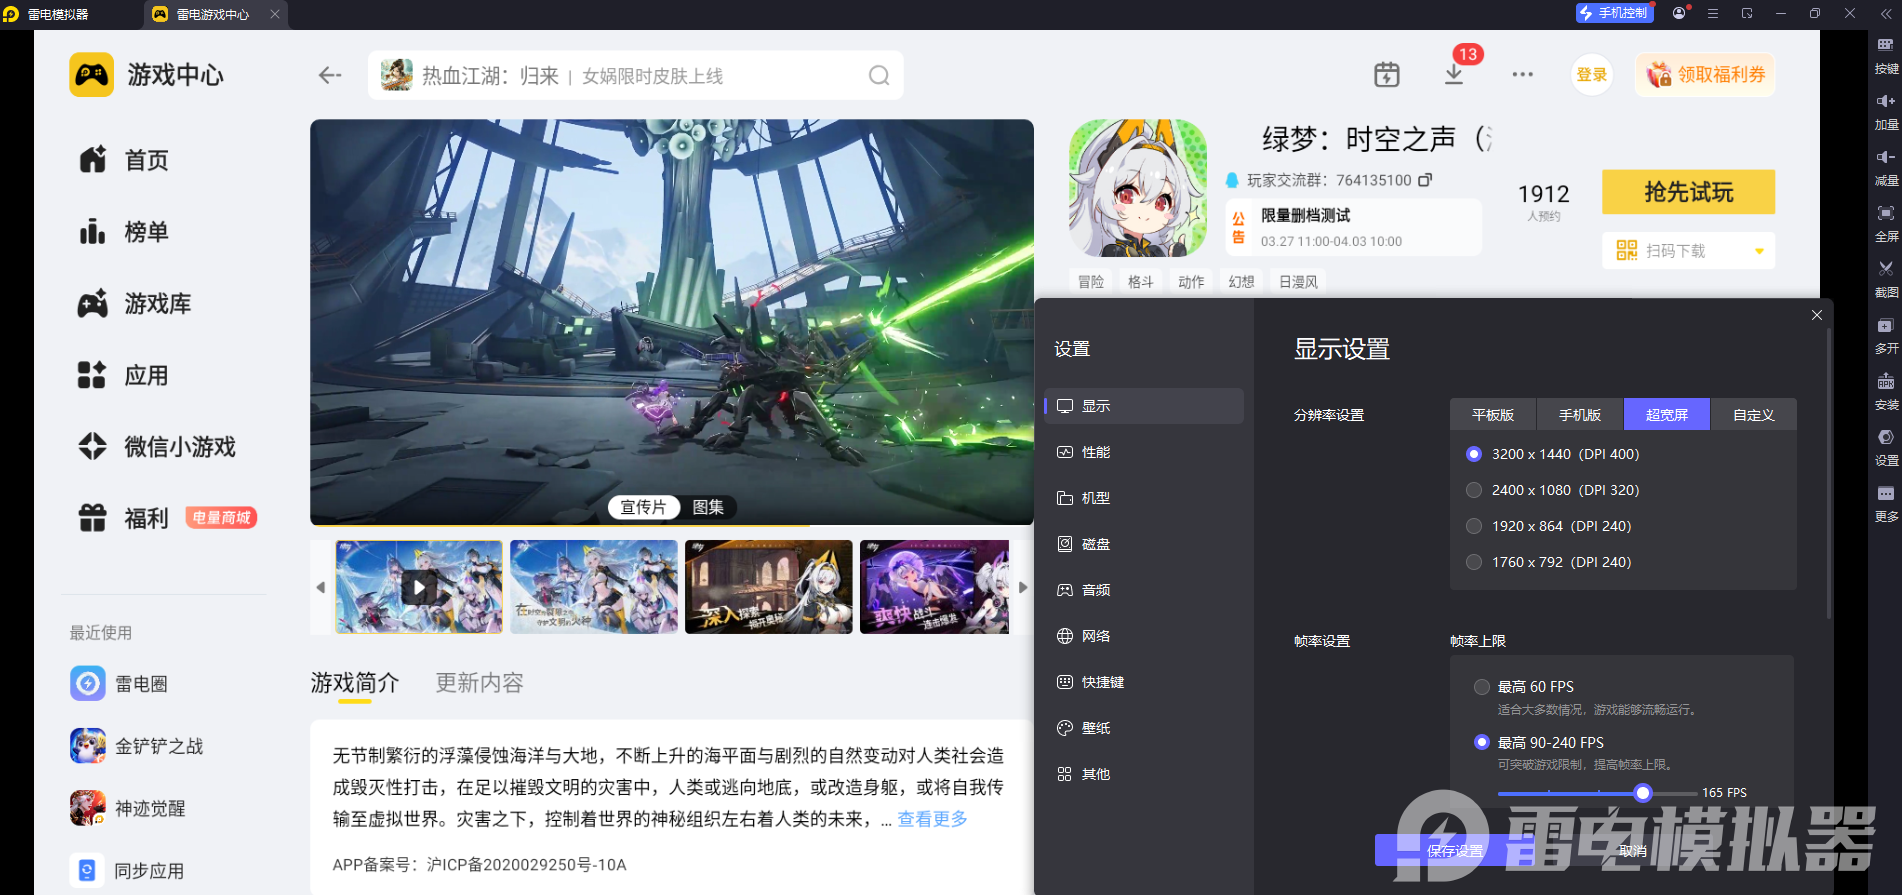Open the 更多 tools in right sidebar
Viewport: 1902px width, 895px height.
click(x=1885, y=503)
